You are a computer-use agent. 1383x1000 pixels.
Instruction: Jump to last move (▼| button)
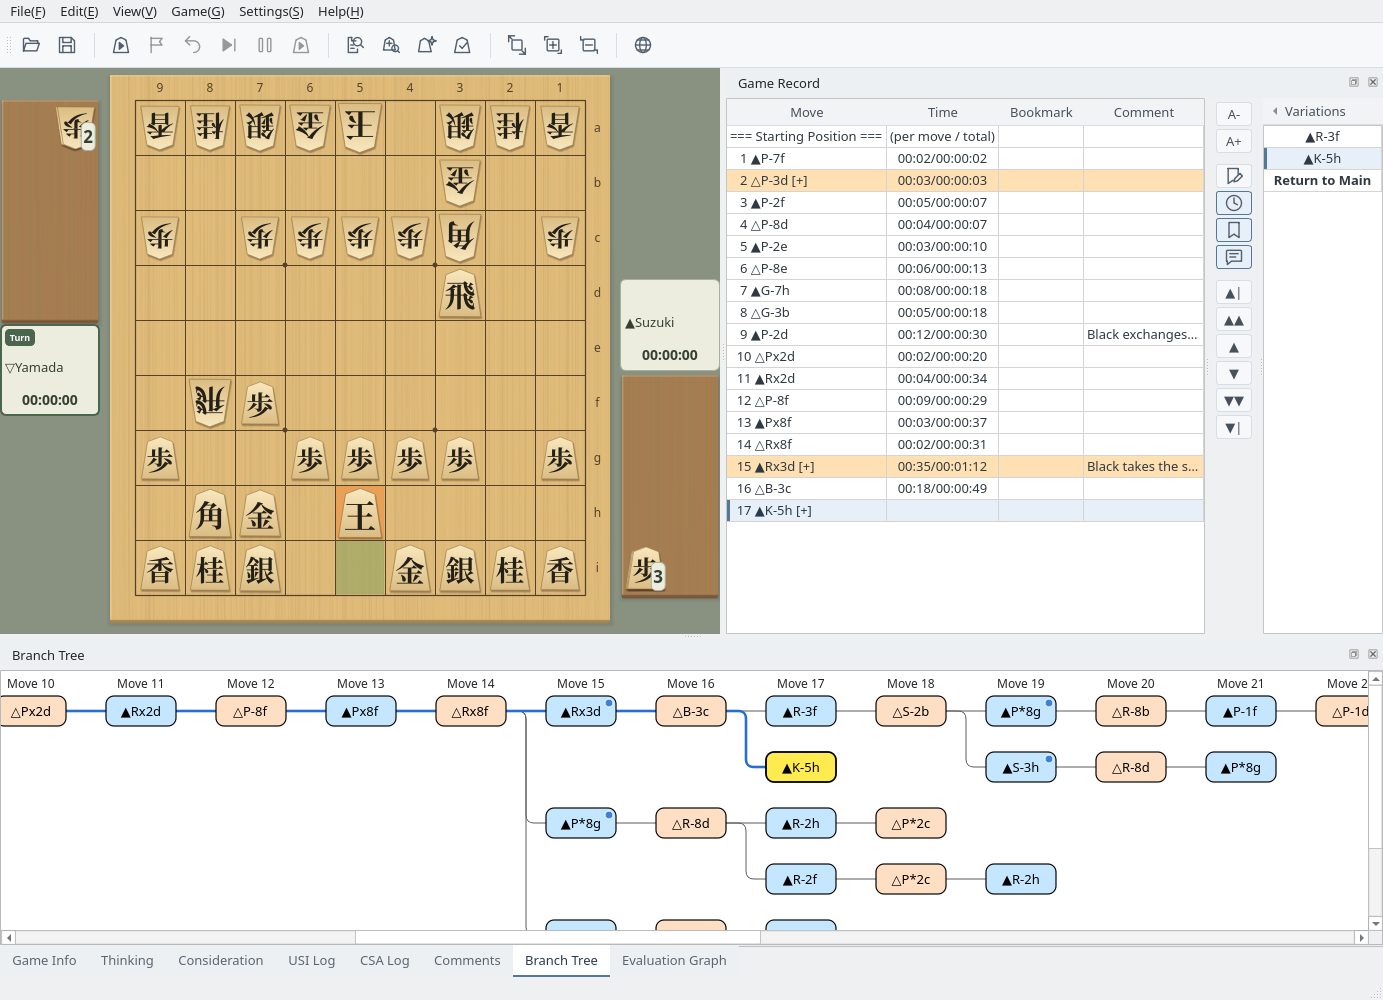point(1234,428)
